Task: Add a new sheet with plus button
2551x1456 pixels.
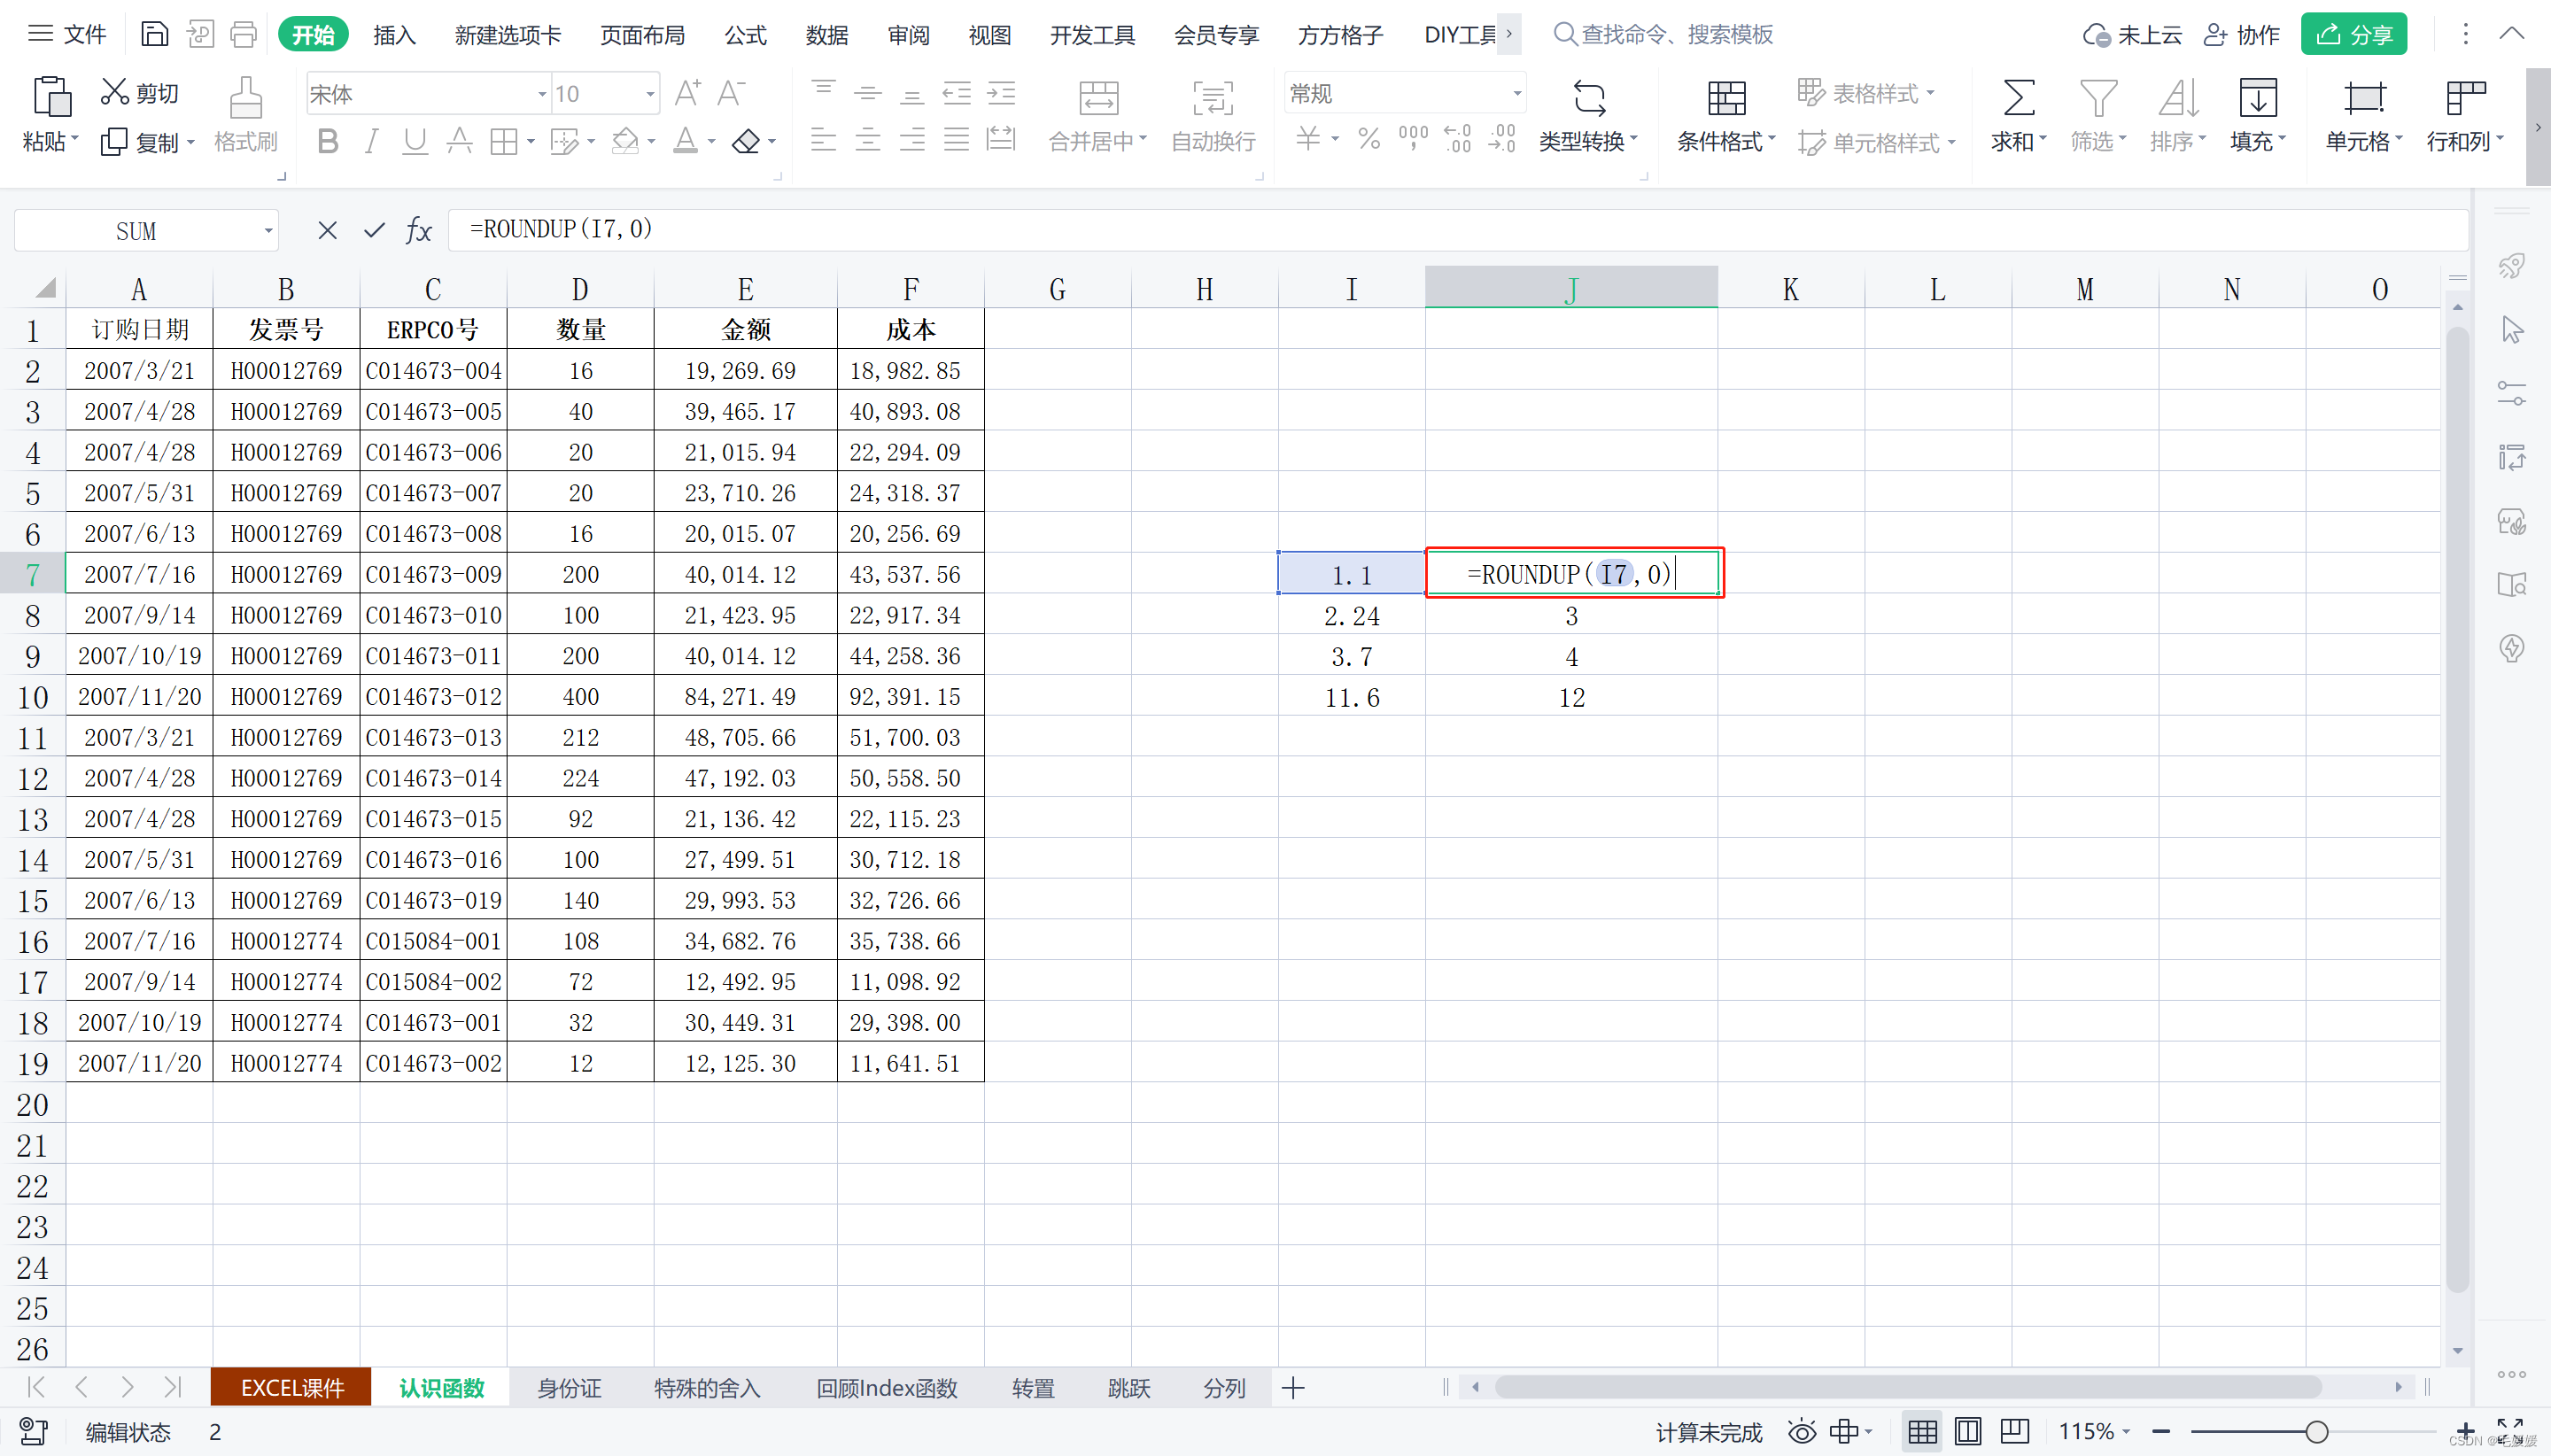Action: point(1293,1388)
